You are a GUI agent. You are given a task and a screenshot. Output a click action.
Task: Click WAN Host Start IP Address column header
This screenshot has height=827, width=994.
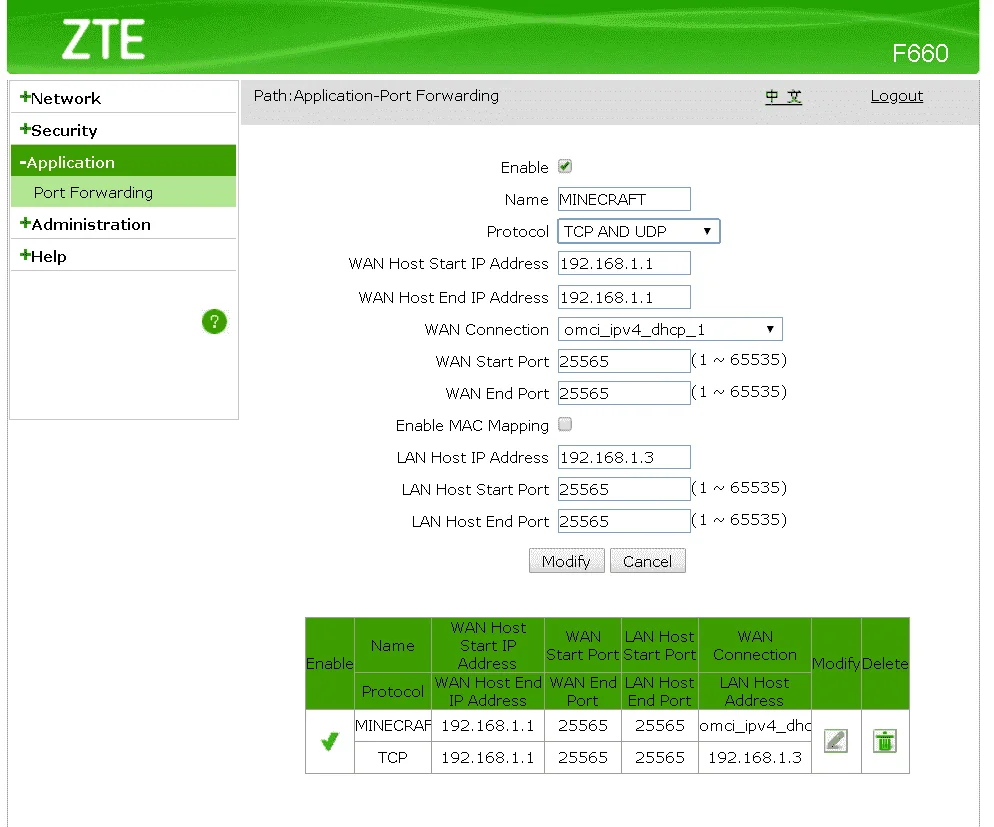click(x=487, y=645)
